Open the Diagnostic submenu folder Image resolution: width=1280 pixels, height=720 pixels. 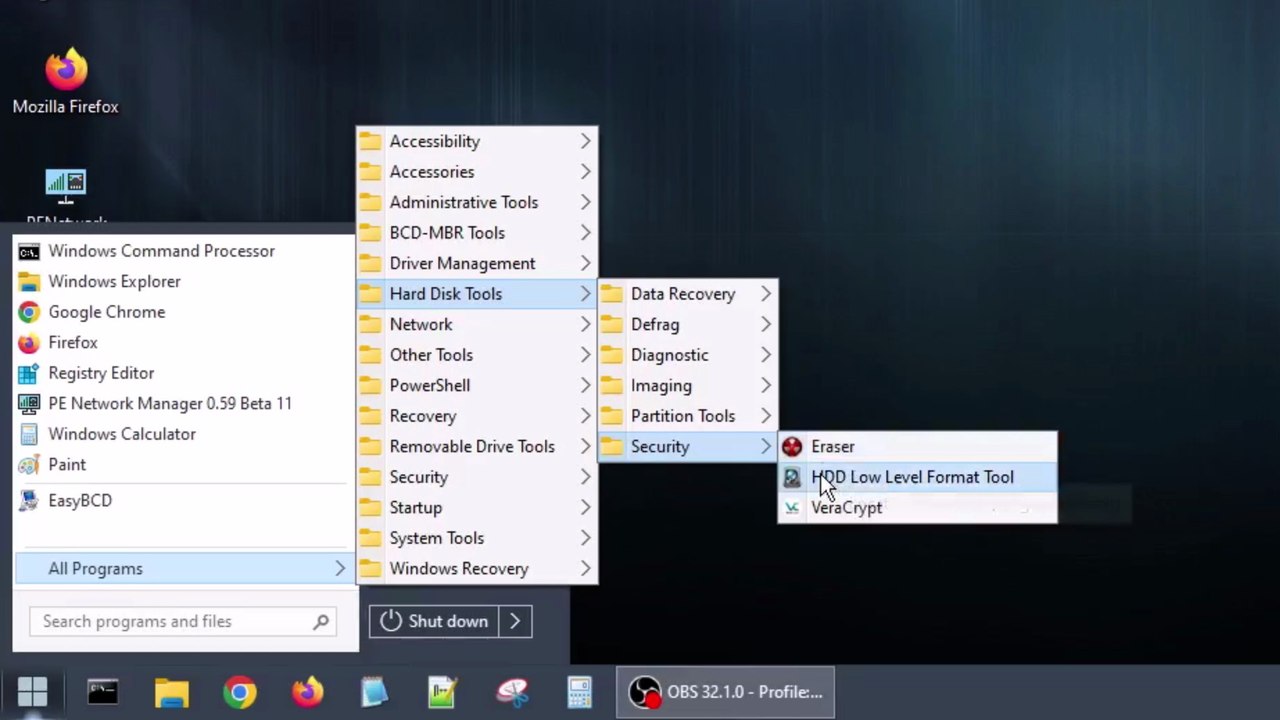688,355
